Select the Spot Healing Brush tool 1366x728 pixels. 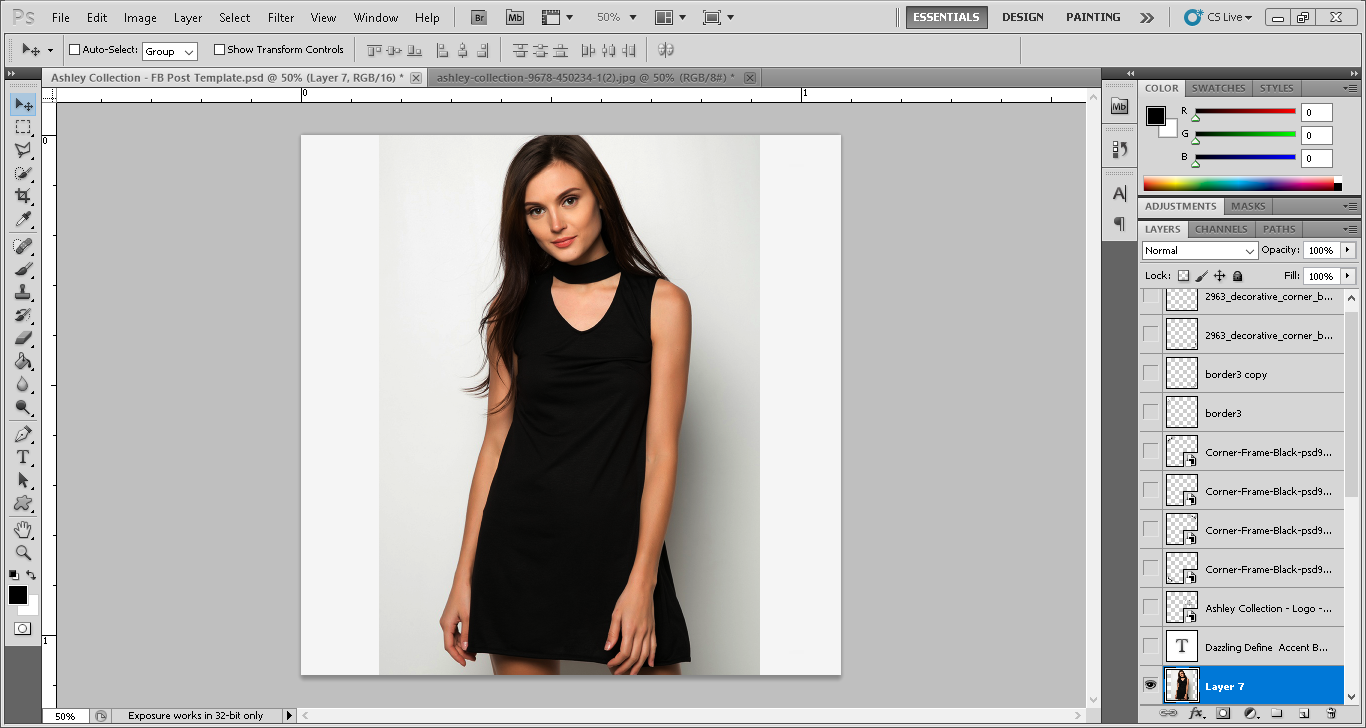point(23,246)
